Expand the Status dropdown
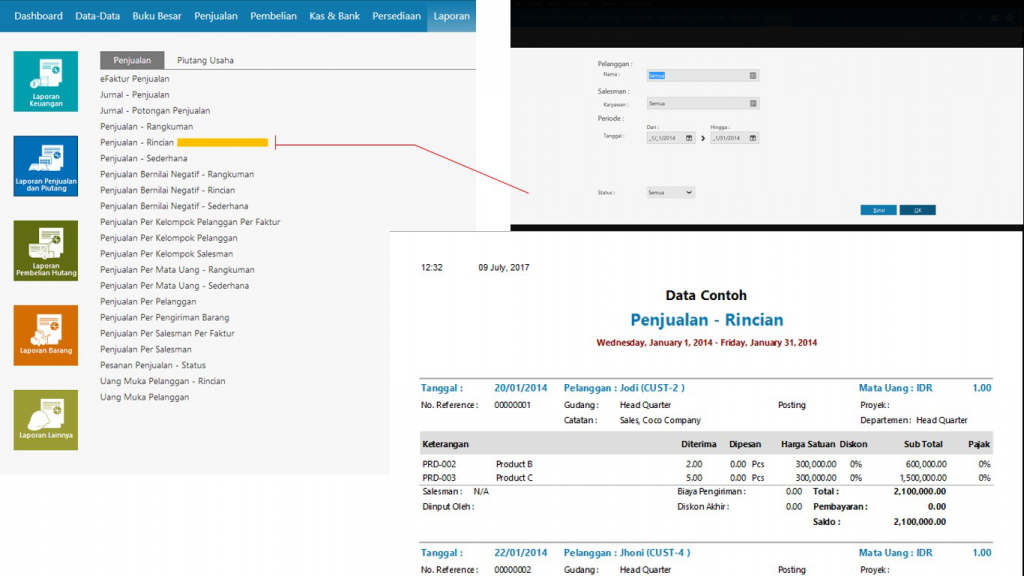The height and width of the screenshot is (576, 1024). point(689,192)
